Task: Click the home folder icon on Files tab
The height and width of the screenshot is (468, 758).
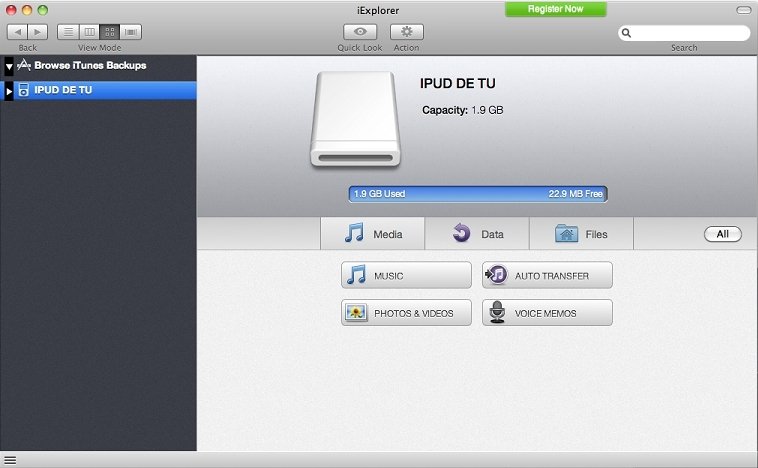Action: pyautogui.click(x=567, y=233)
